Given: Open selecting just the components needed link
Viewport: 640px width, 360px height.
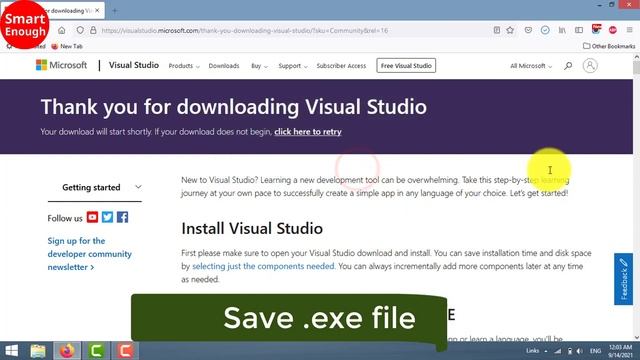Looking at the screenshot, I should (x=263, y=266).
